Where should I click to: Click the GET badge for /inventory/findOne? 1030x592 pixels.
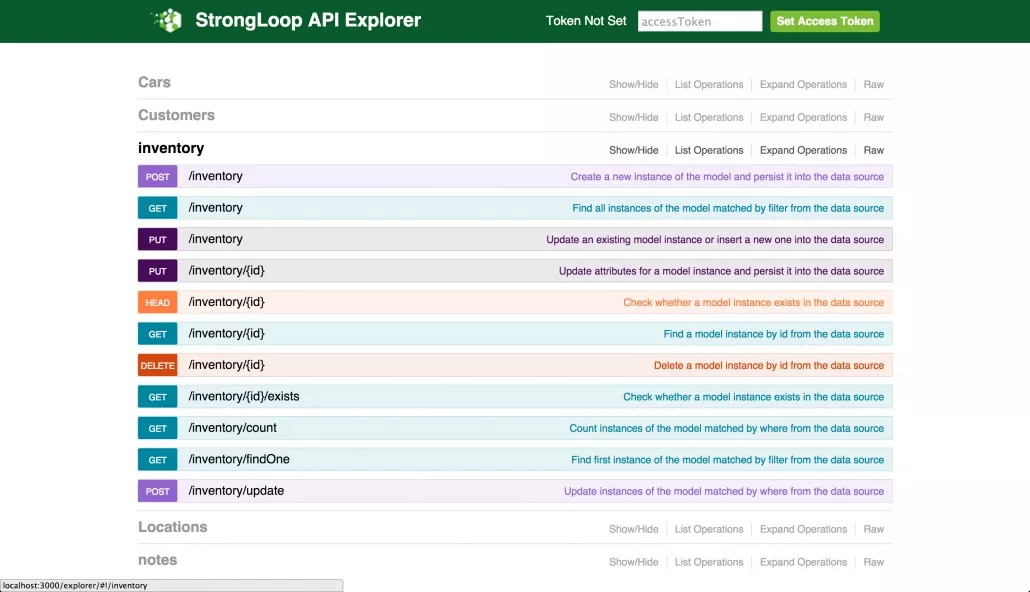157,460
